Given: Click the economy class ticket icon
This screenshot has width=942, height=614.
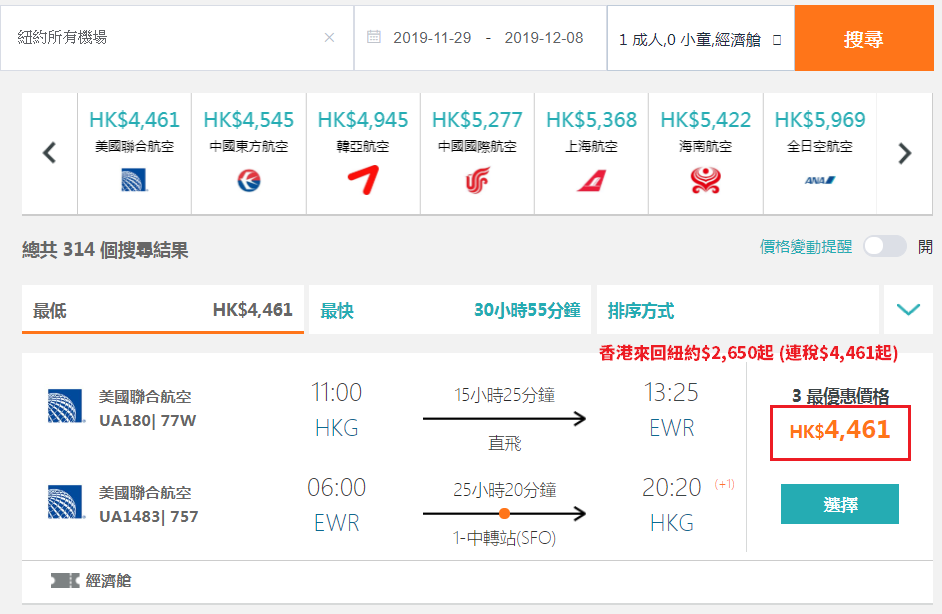Looking at the screenshot, I should [x=65, y=580].
